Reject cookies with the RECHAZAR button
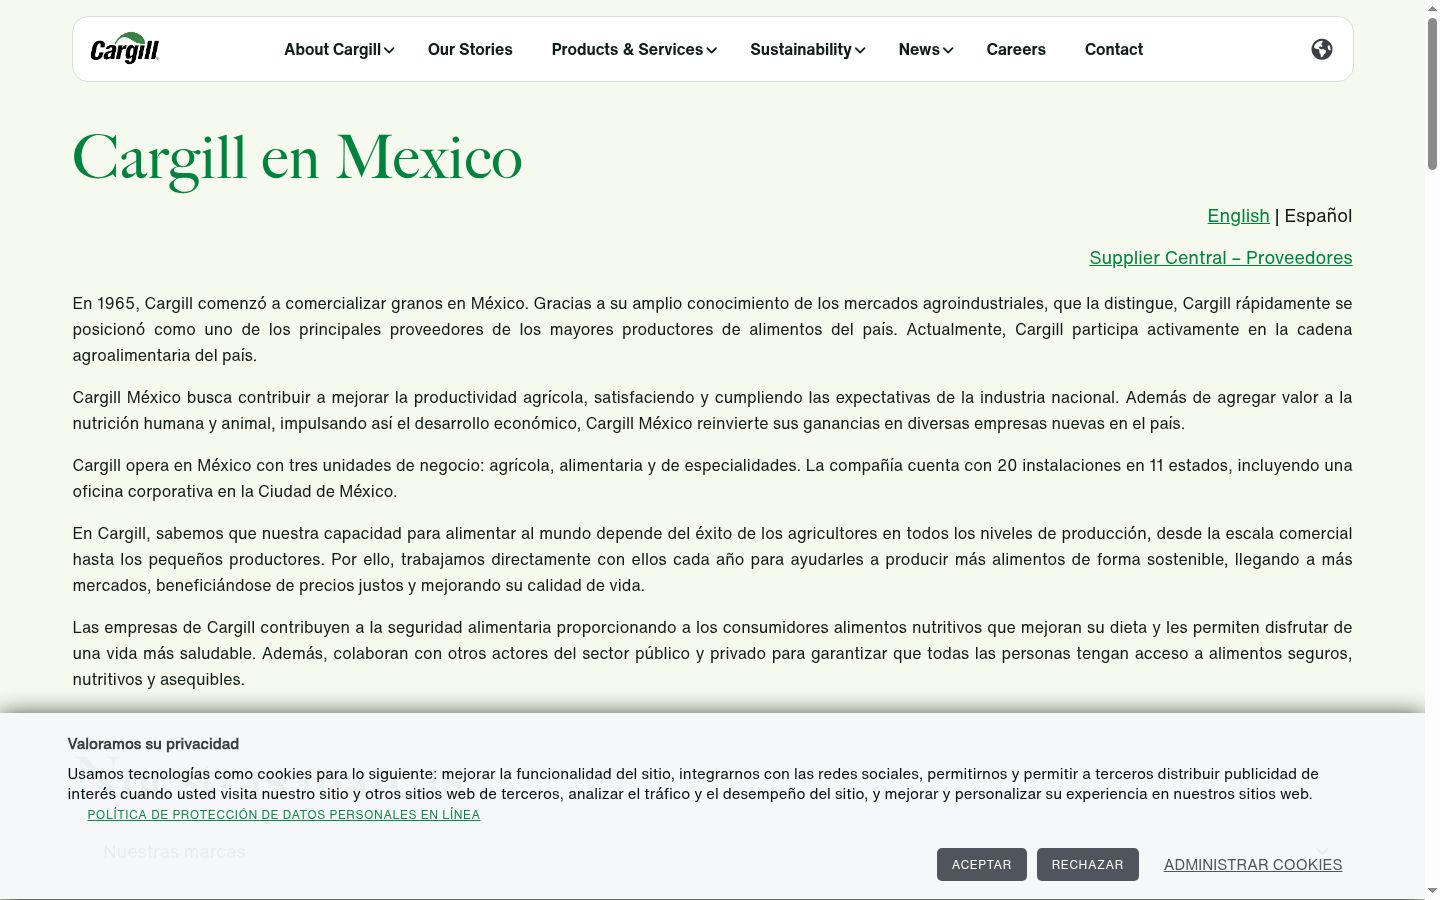The image size is (1440, 900). (x=1088, y=865)
